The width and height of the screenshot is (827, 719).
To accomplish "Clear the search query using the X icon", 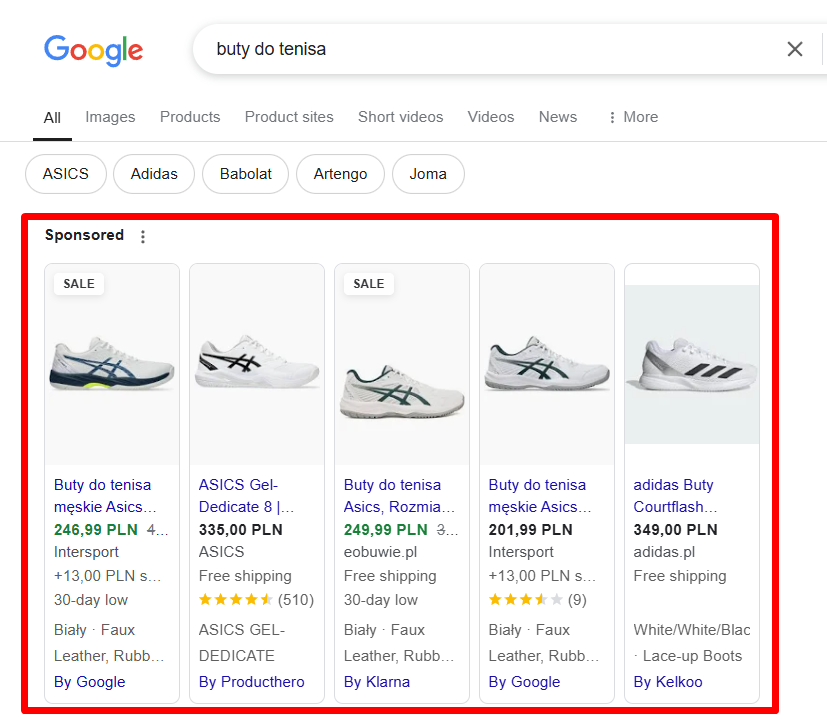I will pyautogui.click(x=795, y=48).
